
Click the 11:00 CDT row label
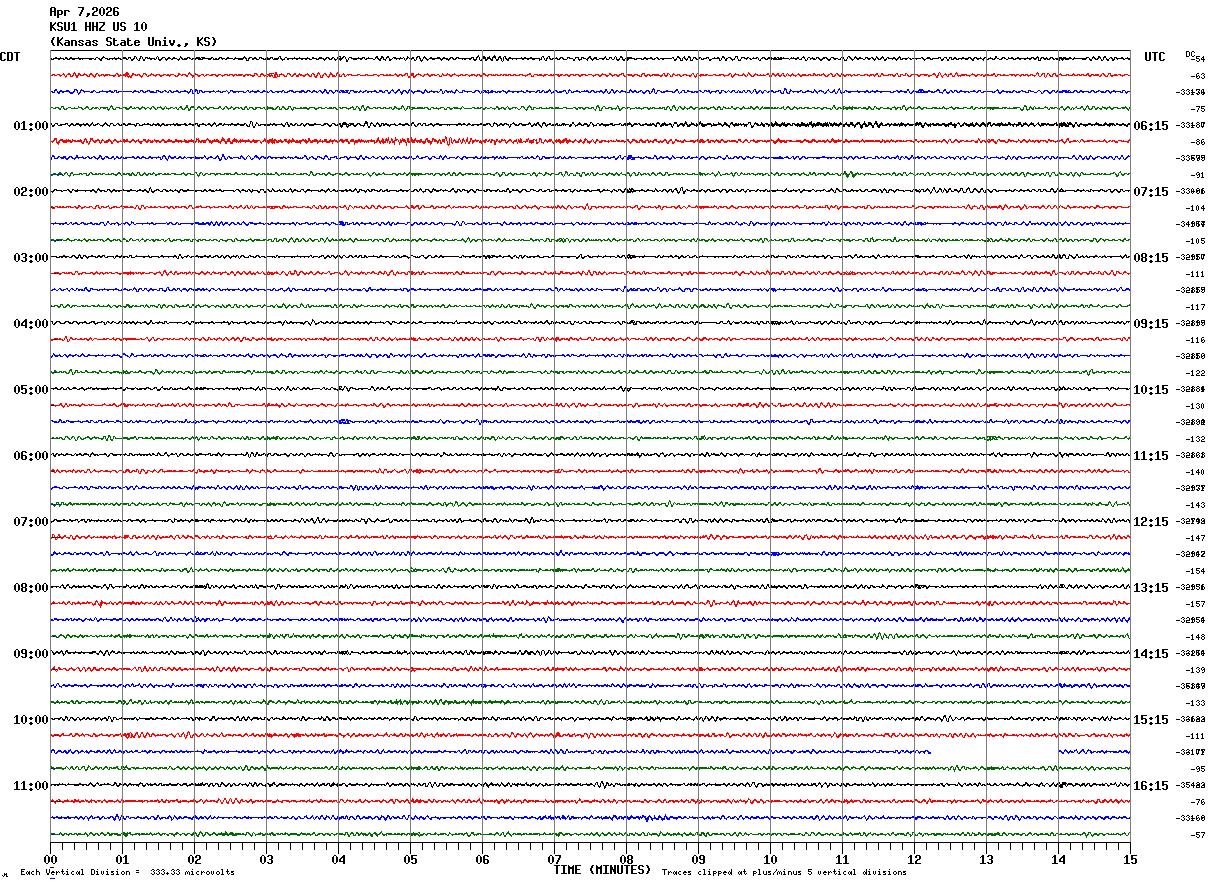point(30,786)
